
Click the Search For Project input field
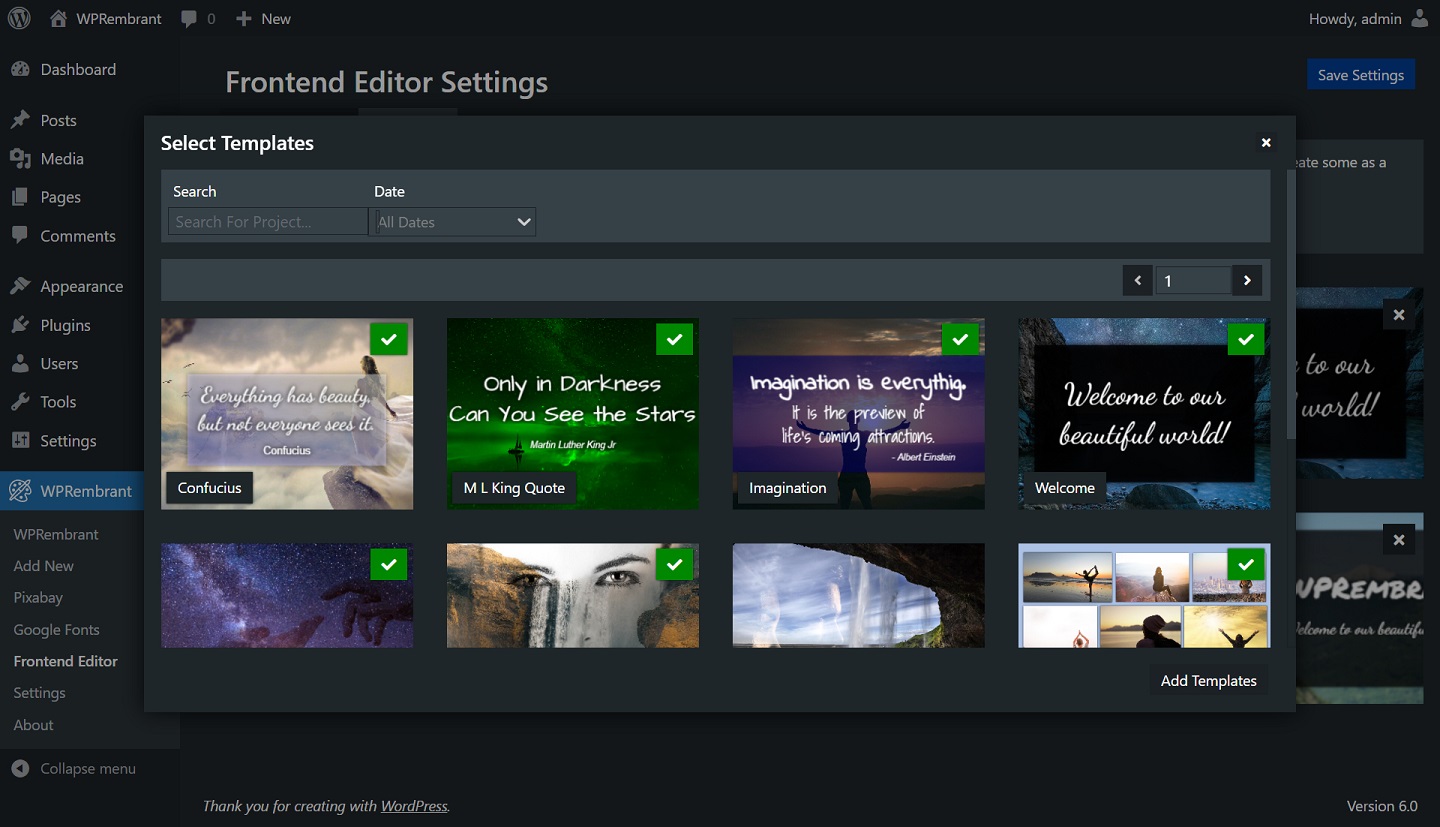click(x=266, y=221)
